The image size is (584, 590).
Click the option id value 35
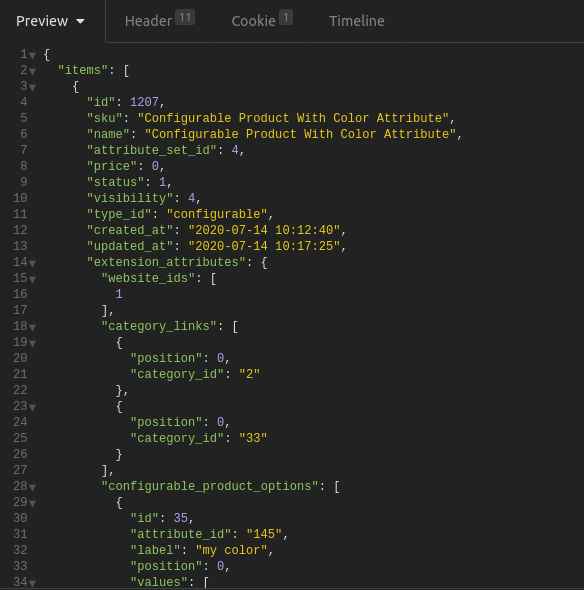[x=181, y=518]
